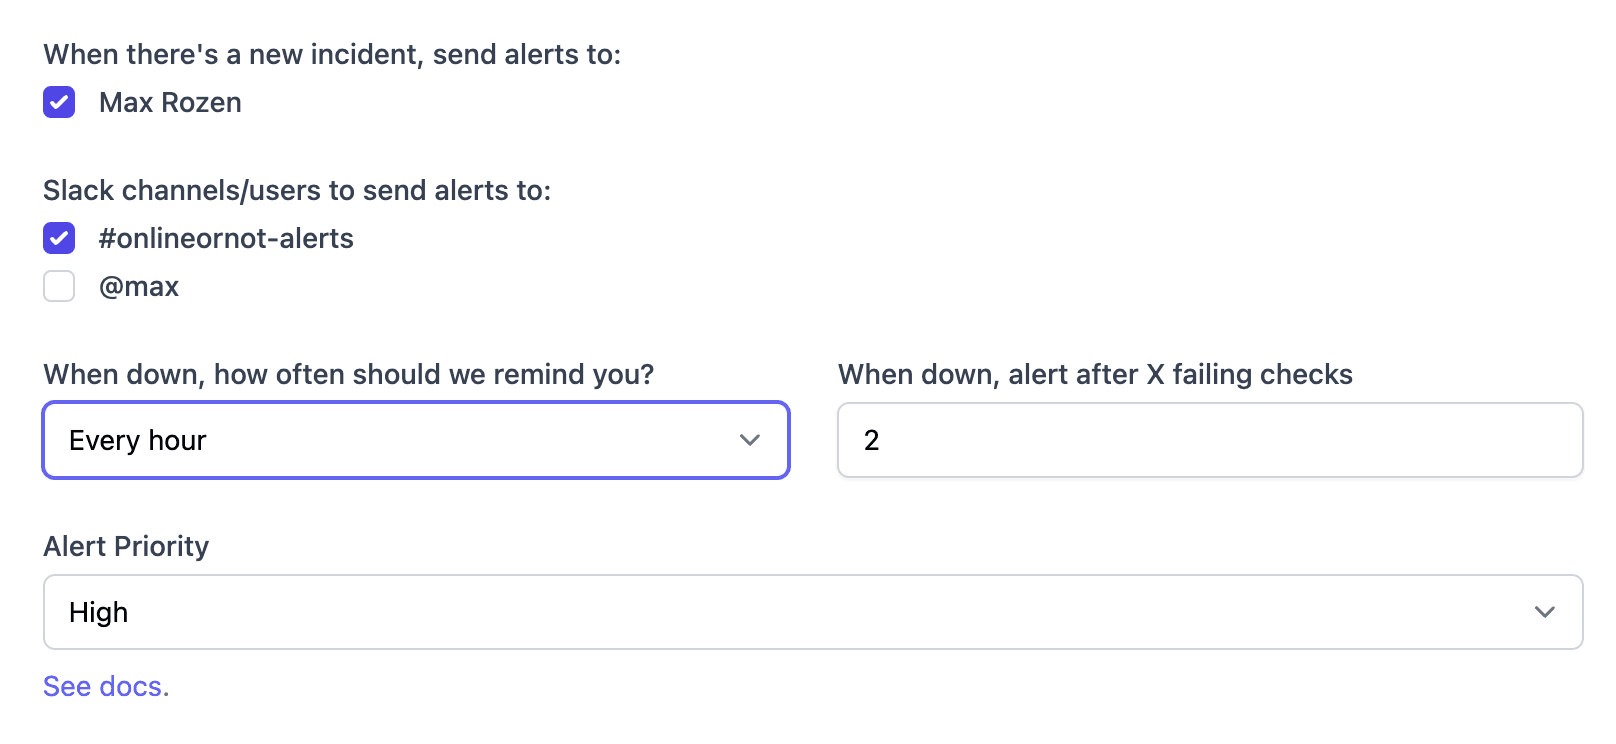Open documentation via See docs
The width and height of the screenshot is (1616, 744).
point(105,686)
